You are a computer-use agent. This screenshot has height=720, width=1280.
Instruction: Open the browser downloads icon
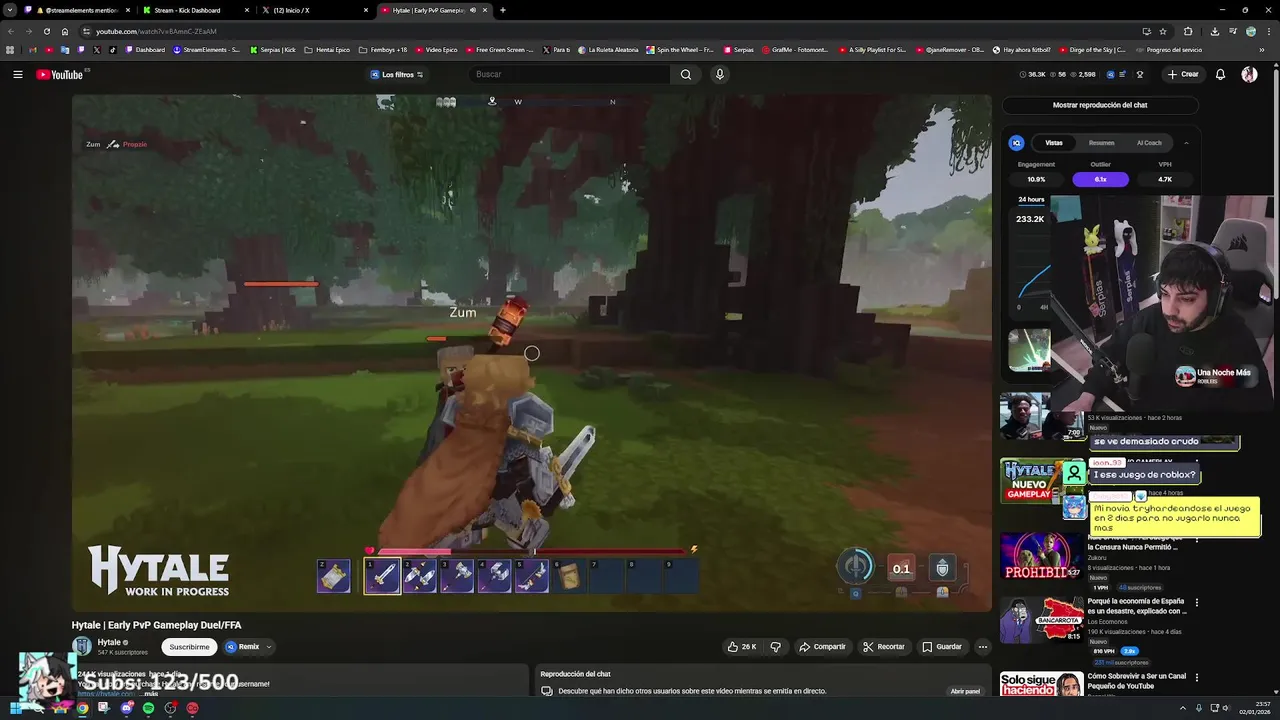click(1214, 31)
